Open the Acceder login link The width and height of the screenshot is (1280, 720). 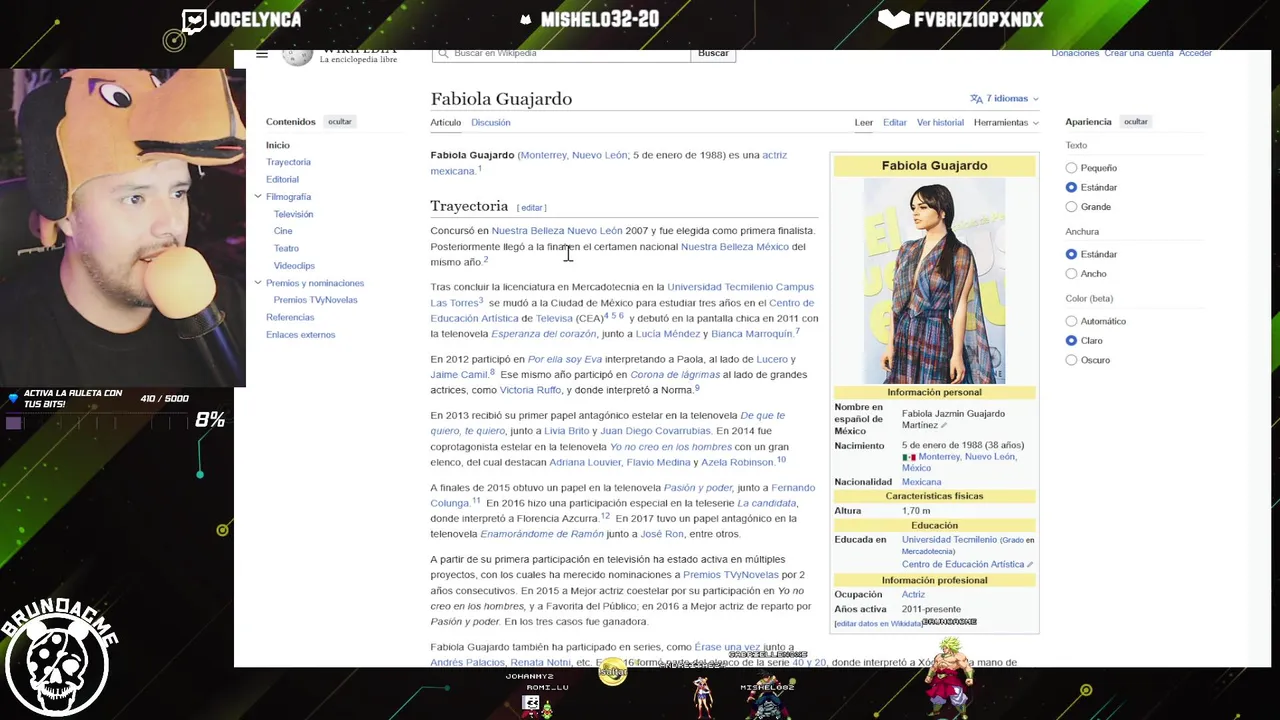[1195, 54]
